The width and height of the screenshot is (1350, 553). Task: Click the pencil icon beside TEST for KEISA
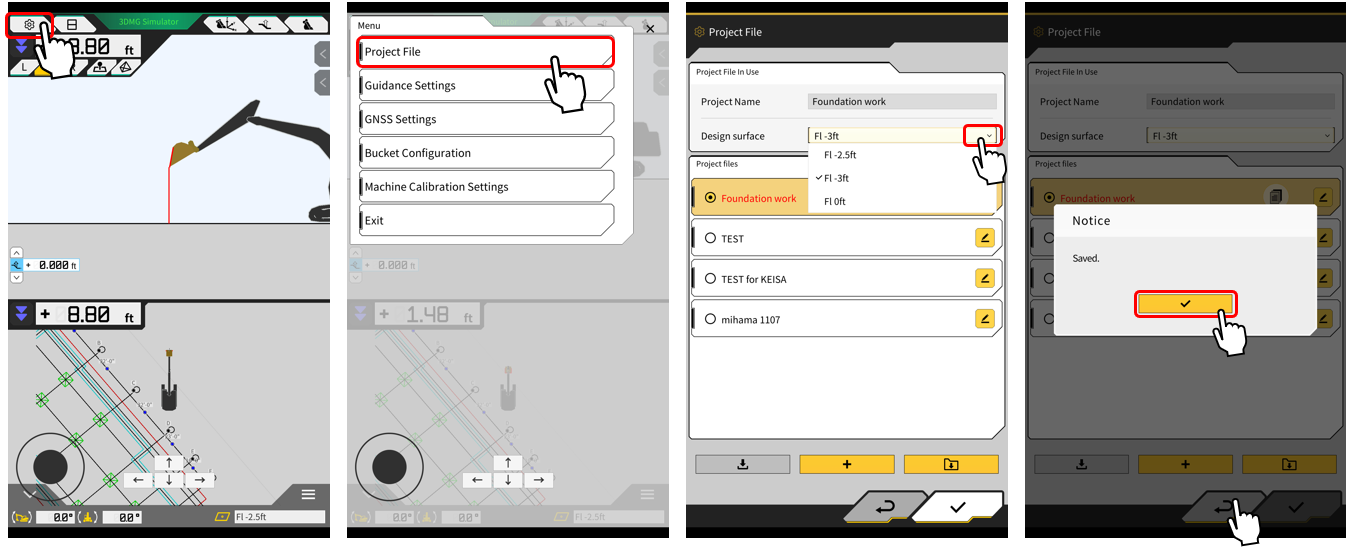pyautogui.click(x=985, y=278)
